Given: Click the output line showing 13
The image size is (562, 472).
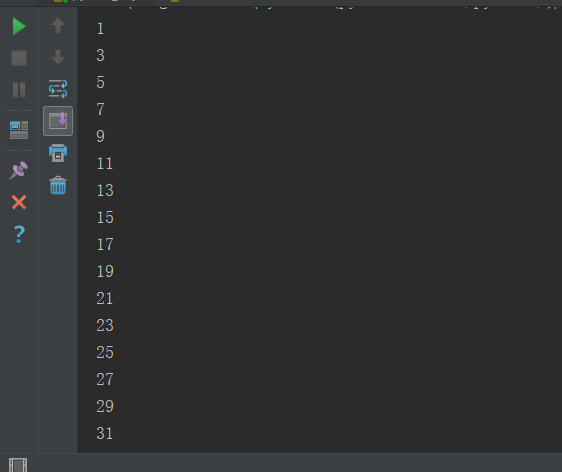Looking at the screenshot, I should pyautogui.click(x=105, y=190).
